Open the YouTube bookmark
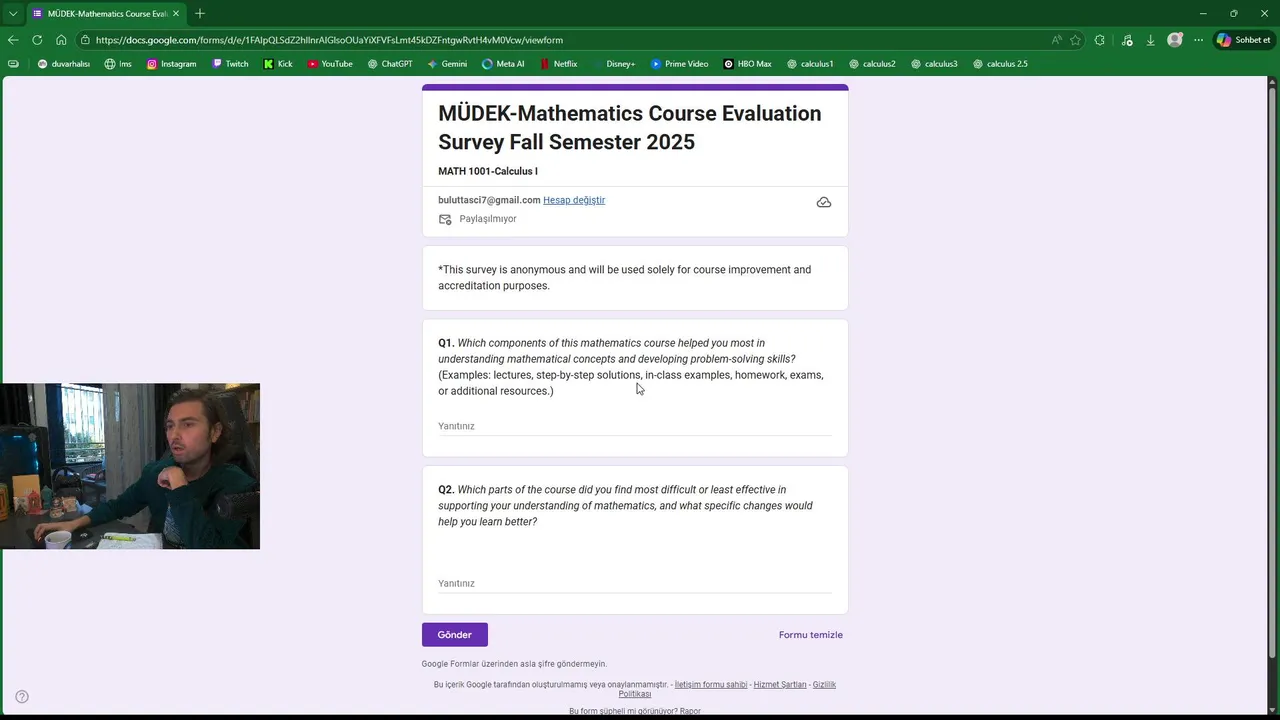The height and width of the screenshot is (720, 1280). 330,64
